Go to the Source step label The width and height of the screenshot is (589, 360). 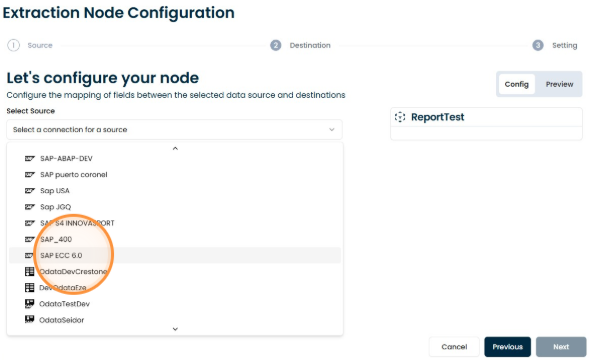click(x=40, y=45)
